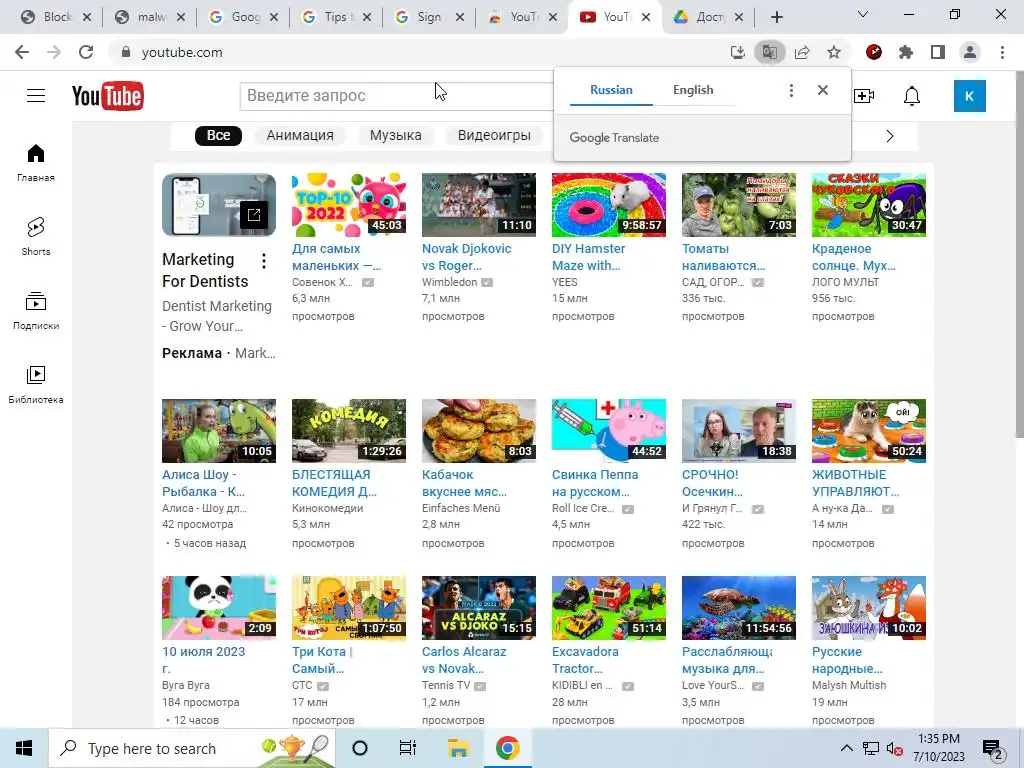Switch to the Tips browser tab
Screen dimensions: 1024x768
[x=337, y=17]
